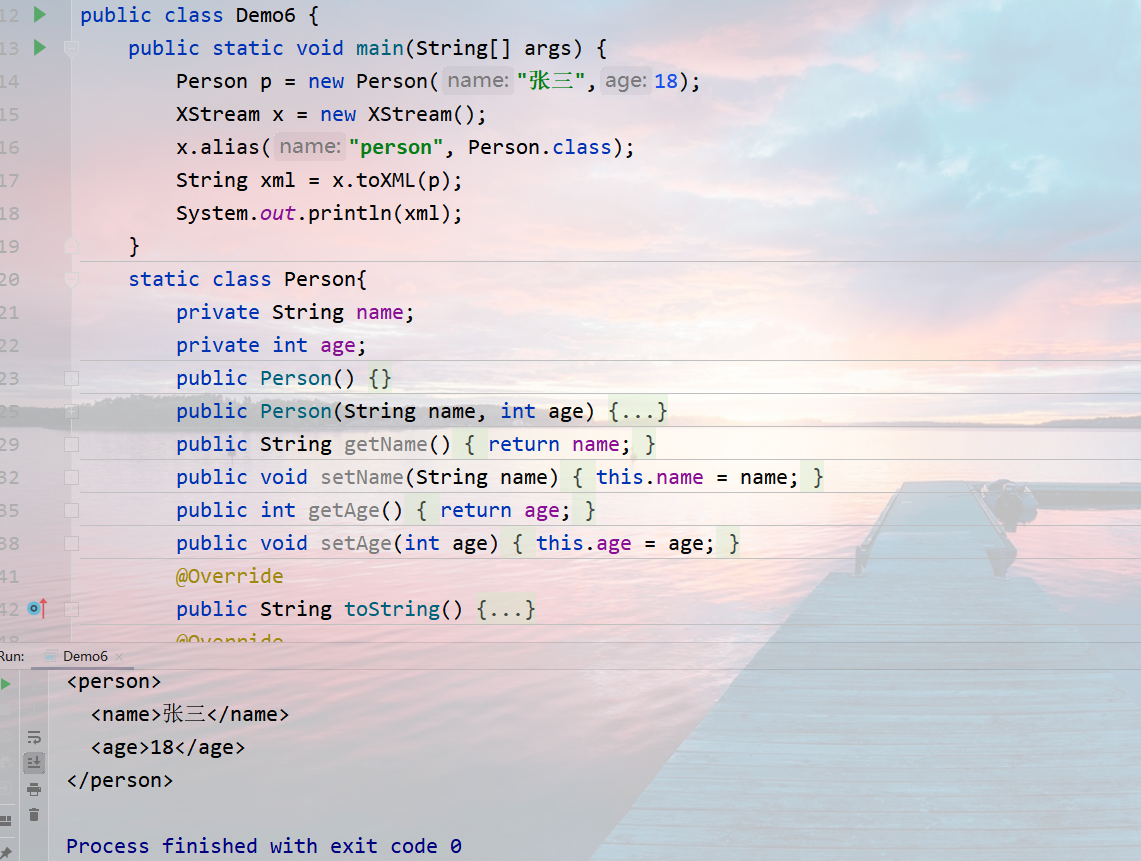
Task: Click the class name Demo6
Action: [x=266, y=15]
